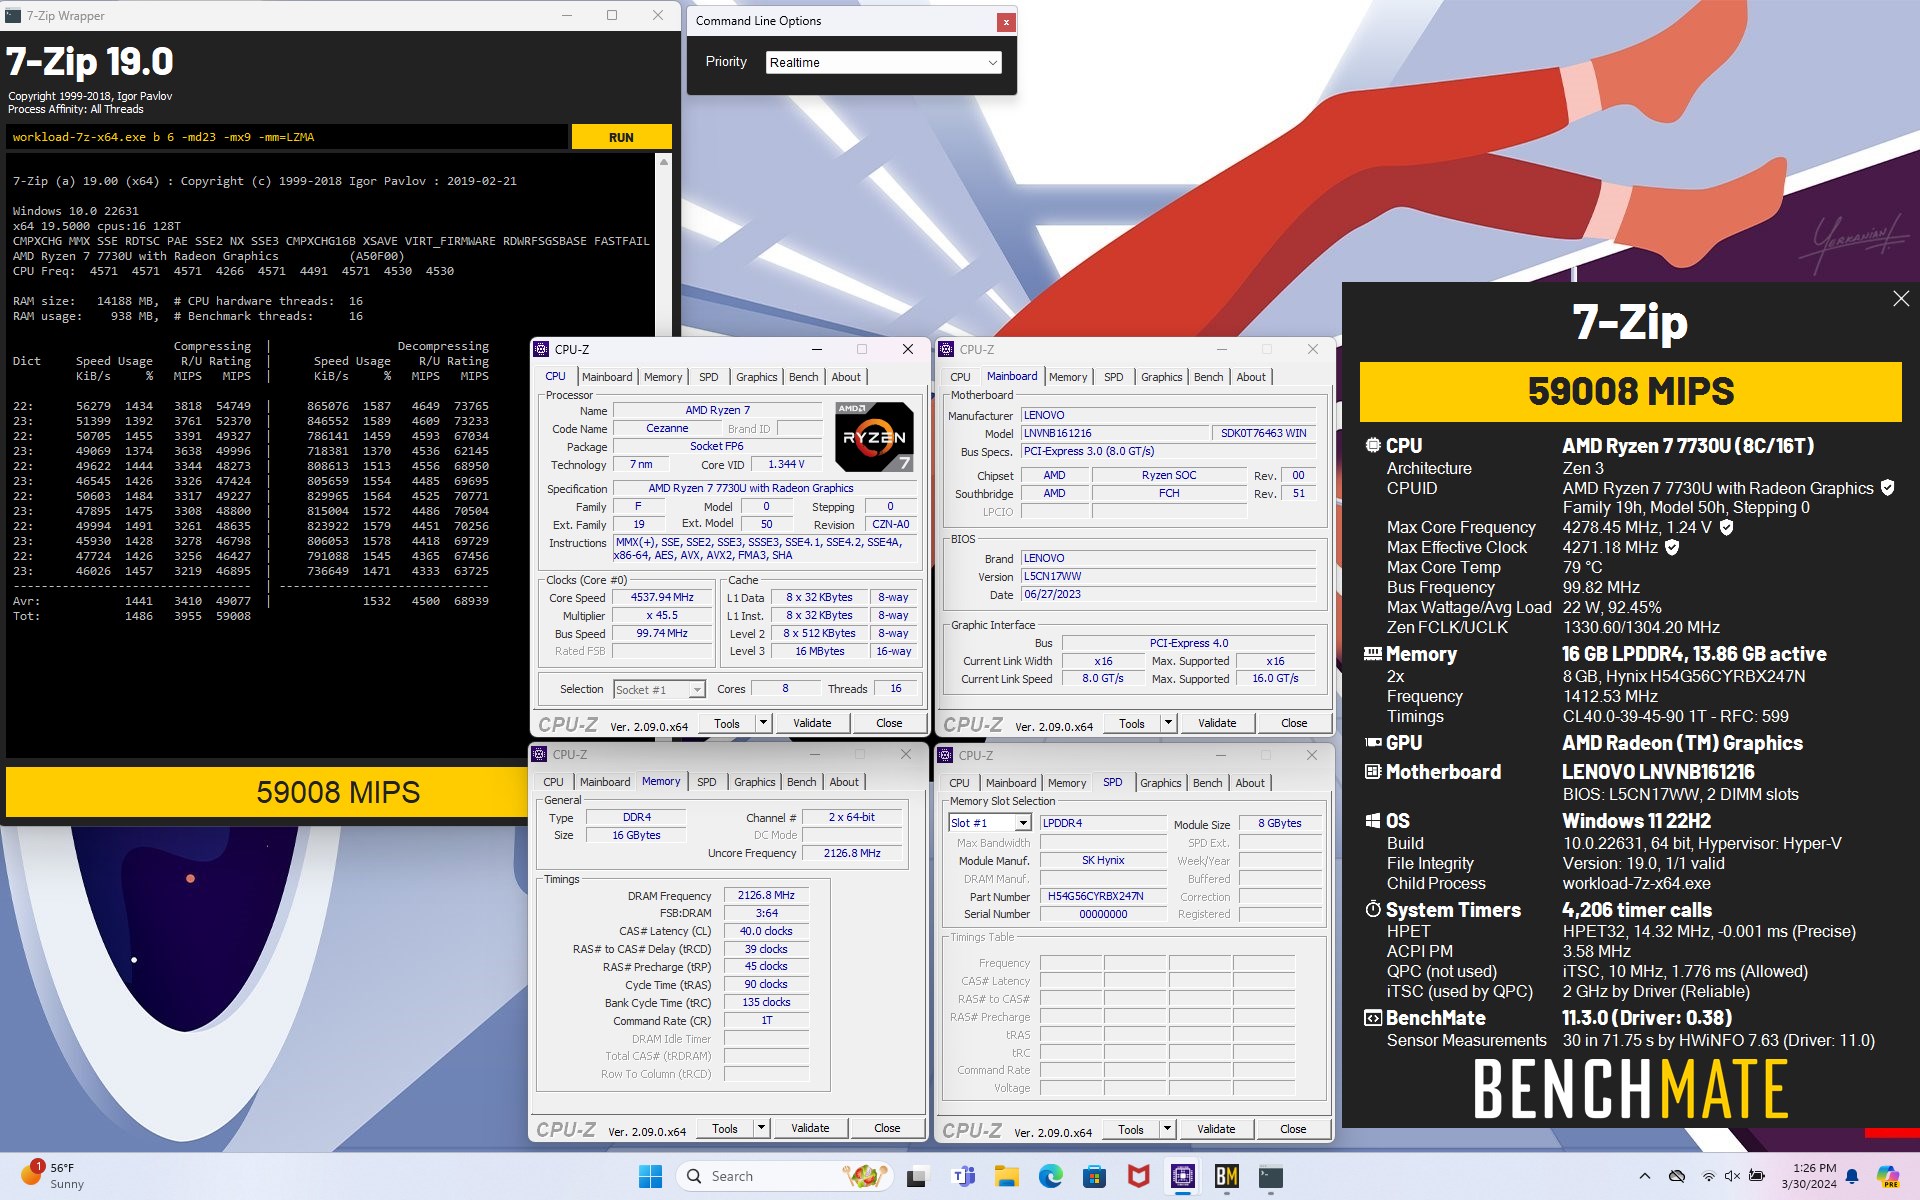Viewport: 1920px width, 1200px height.
Task: Click Validate in the active CPU-Z window
Action: pyautogui.click(x=812, y=723)
